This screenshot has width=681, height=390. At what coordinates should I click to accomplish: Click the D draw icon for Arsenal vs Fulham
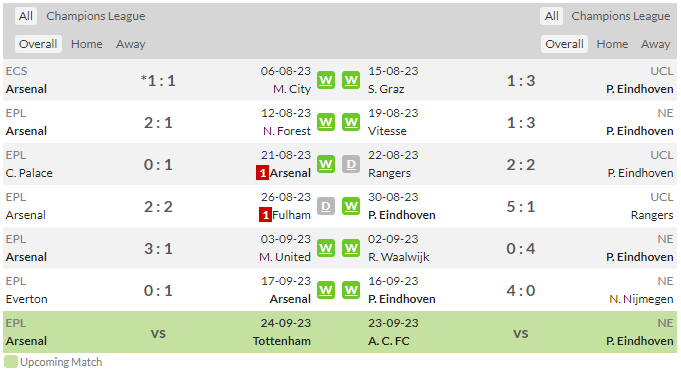point(326,206)
